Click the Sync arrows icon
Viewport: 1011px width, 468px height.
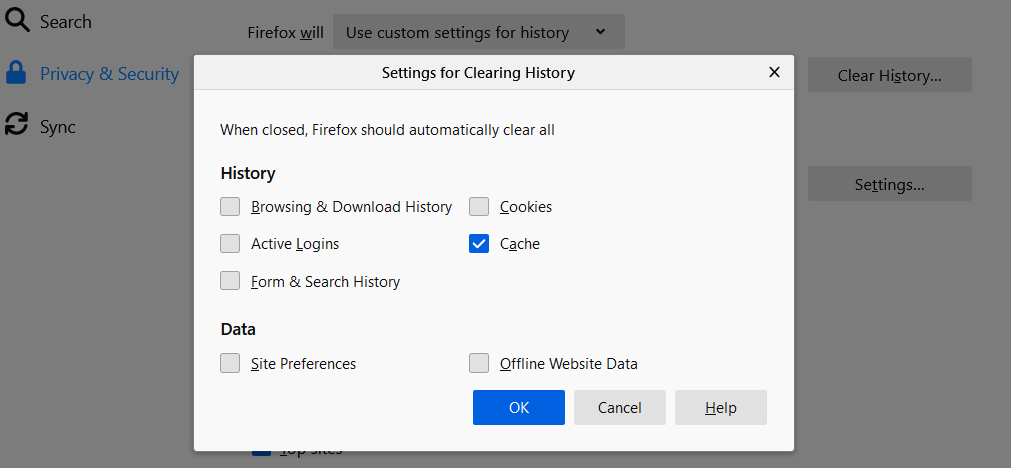tap(16, 126)
